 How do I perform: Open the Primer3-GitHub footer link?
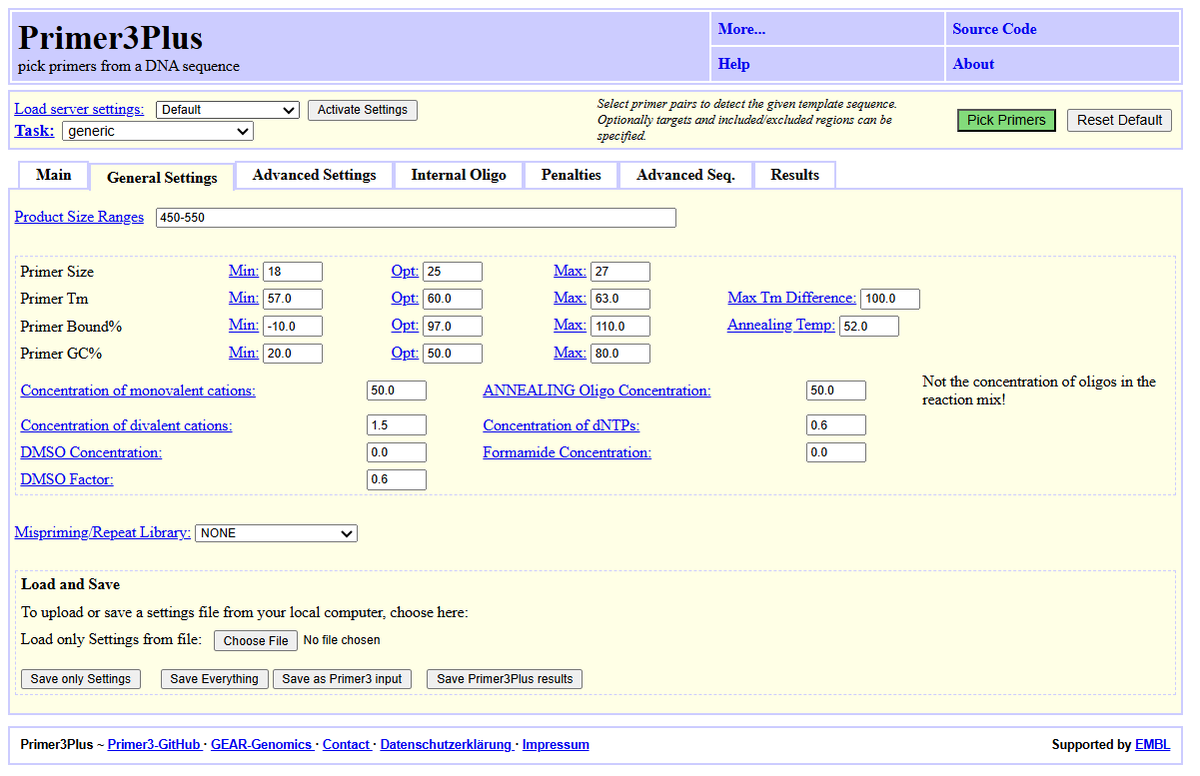[154, 745]
